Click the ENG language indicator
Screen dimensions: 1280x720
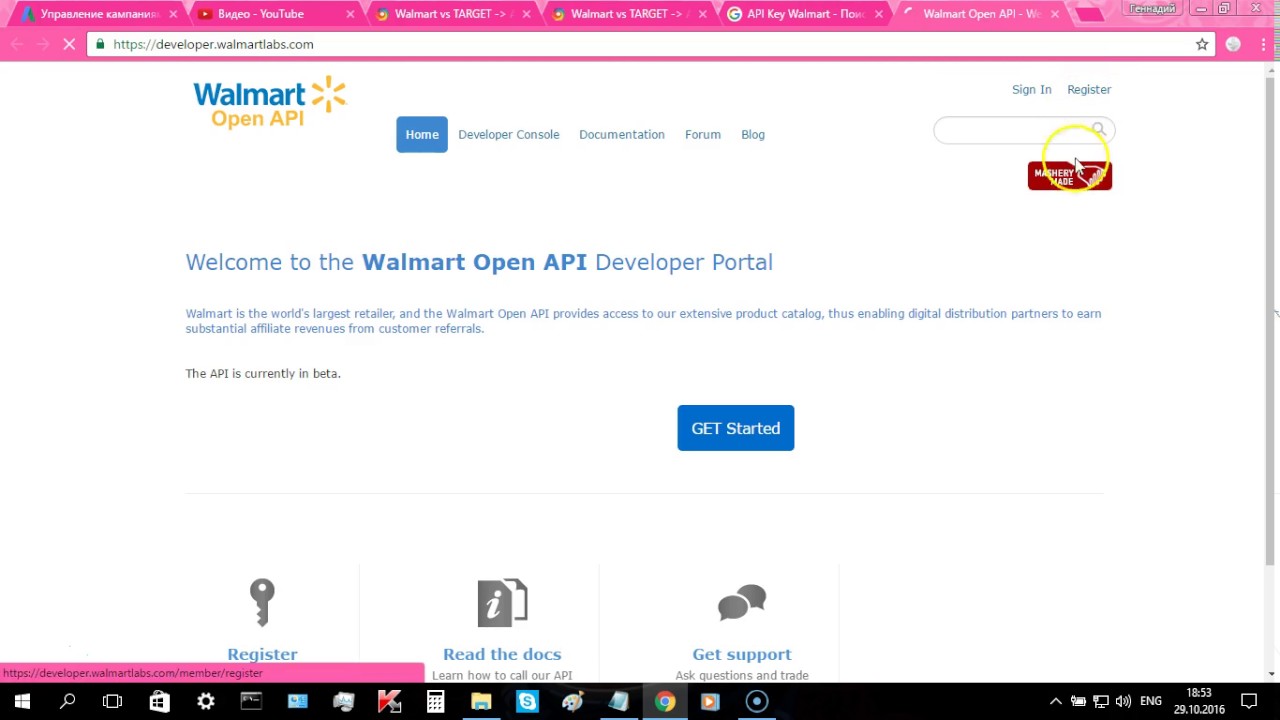1151,701
